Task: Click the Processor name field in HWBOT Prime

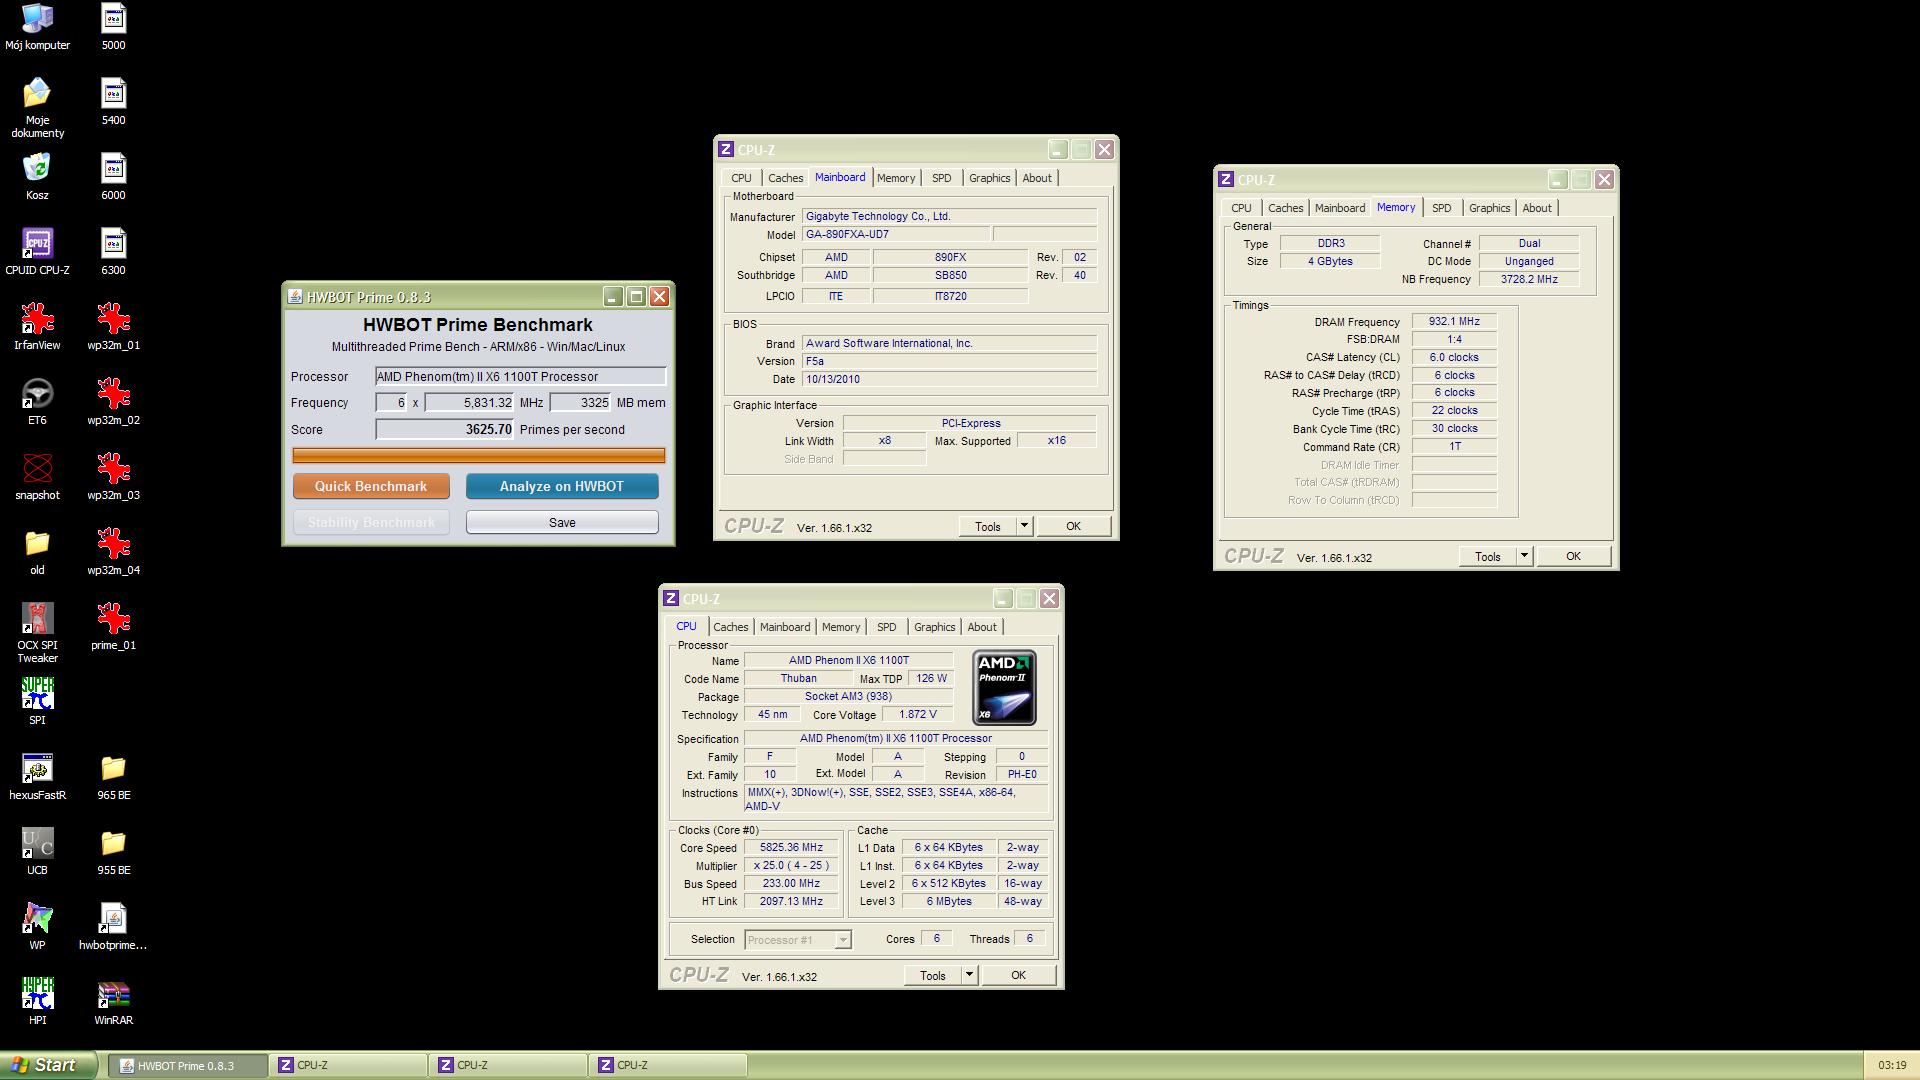Action: (520, 376)
